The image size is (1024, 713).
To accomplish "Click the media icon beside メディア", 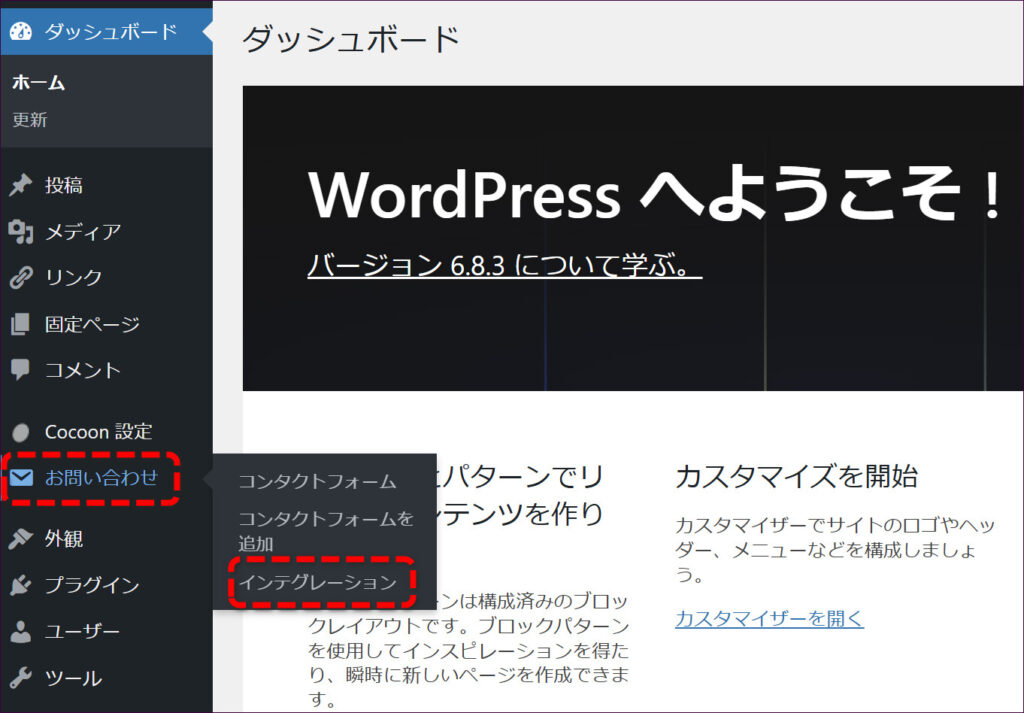I will [21, 232].
